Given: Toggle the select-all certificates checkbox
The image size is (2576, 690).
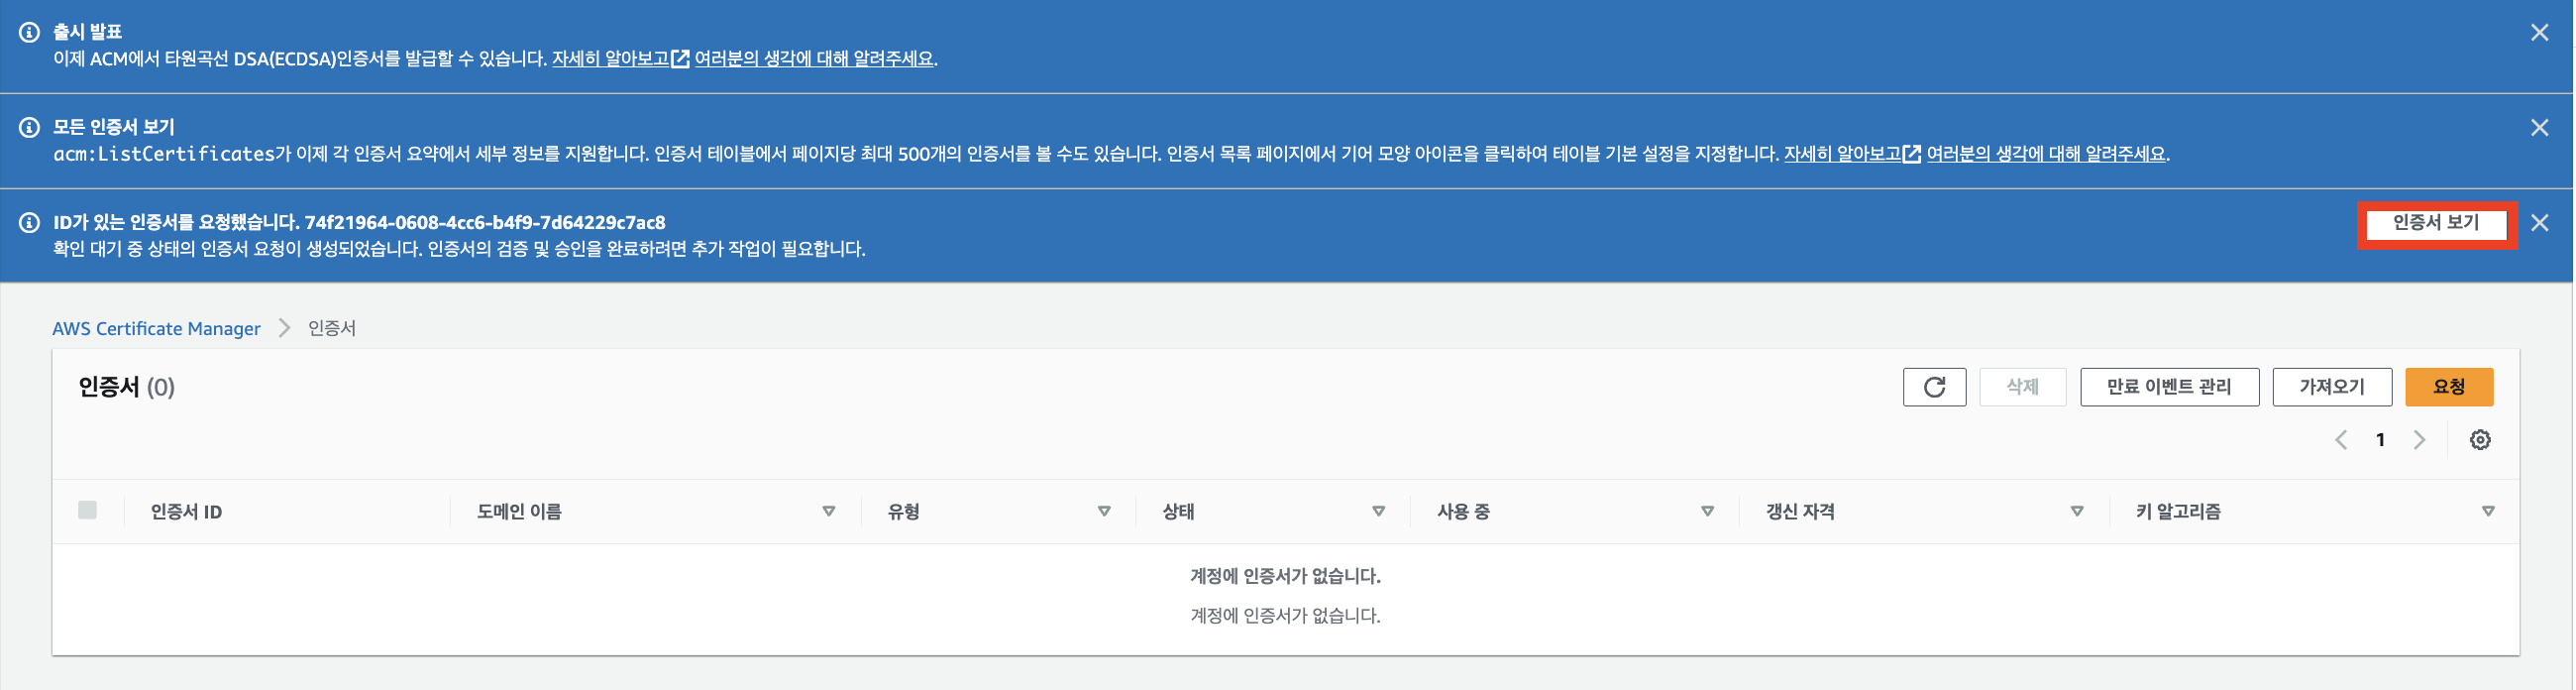Looking at the screenshot, I should pyautogui.click(x=88, y=511).
